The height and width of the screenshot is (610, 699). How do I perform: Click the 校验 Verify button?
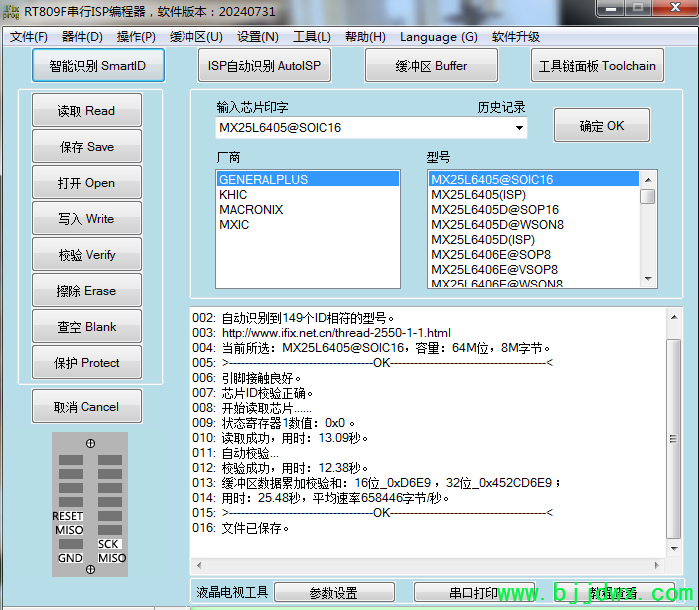(87, 255)
